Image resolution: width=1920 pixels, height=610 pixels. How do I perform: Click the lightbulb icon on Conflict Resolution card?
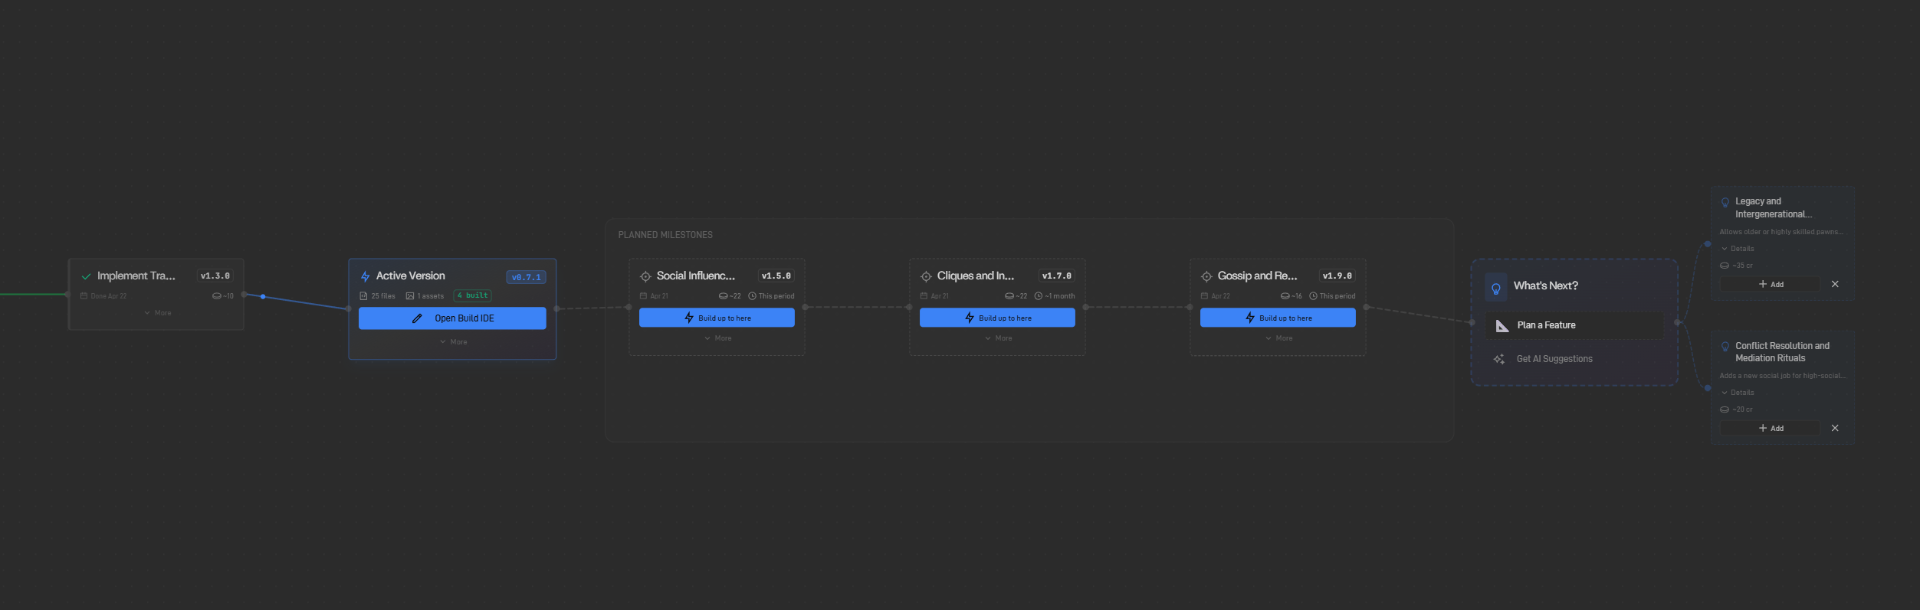tap(1725, 346)
